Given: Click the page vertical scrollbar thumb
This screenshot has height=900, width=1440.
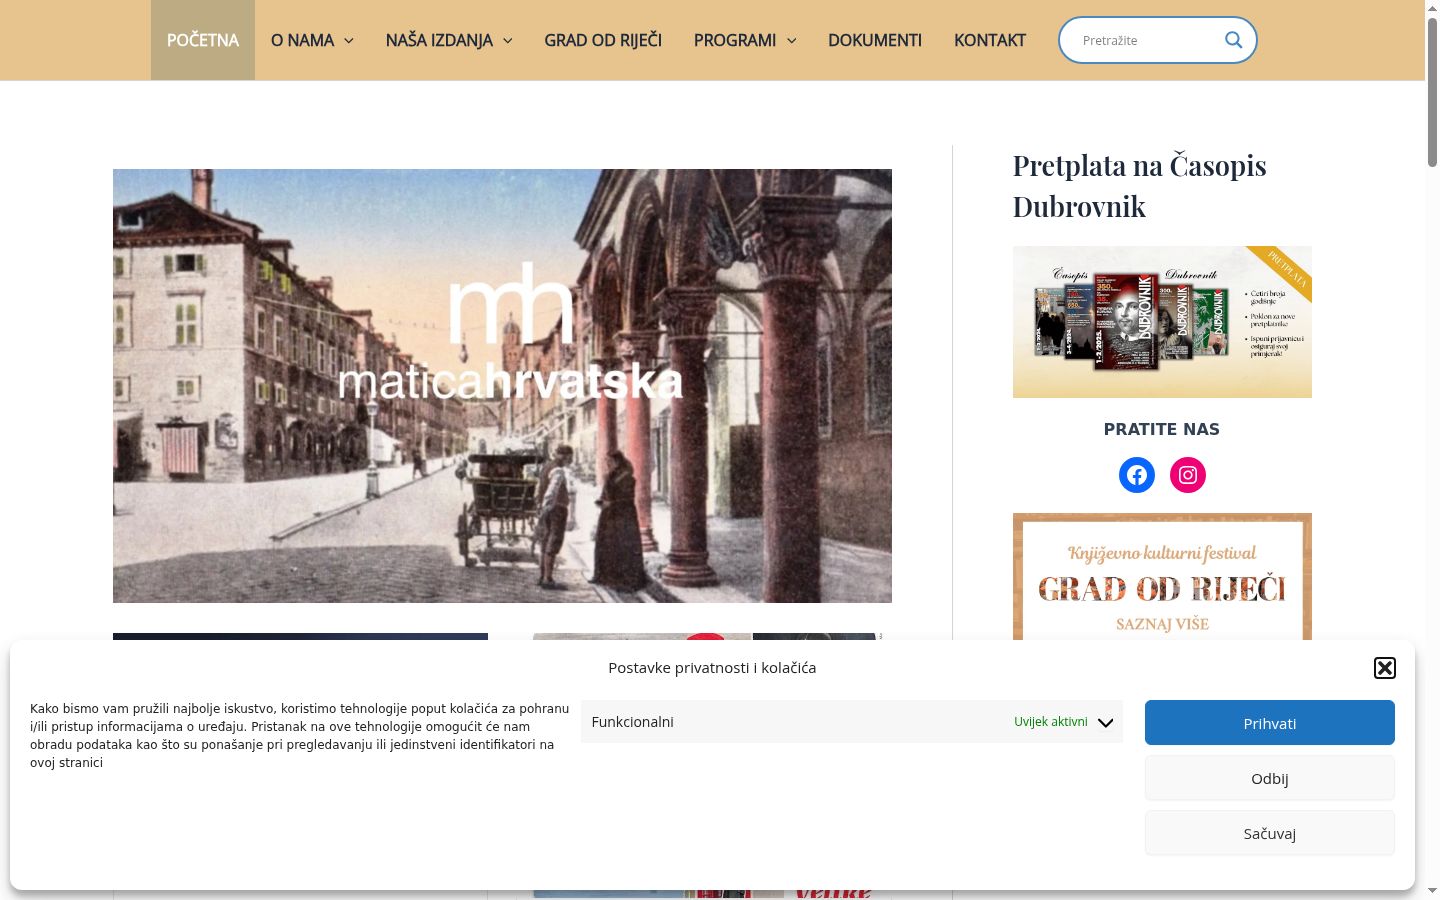Looking at the screenshot, I should pos(1432,92).
